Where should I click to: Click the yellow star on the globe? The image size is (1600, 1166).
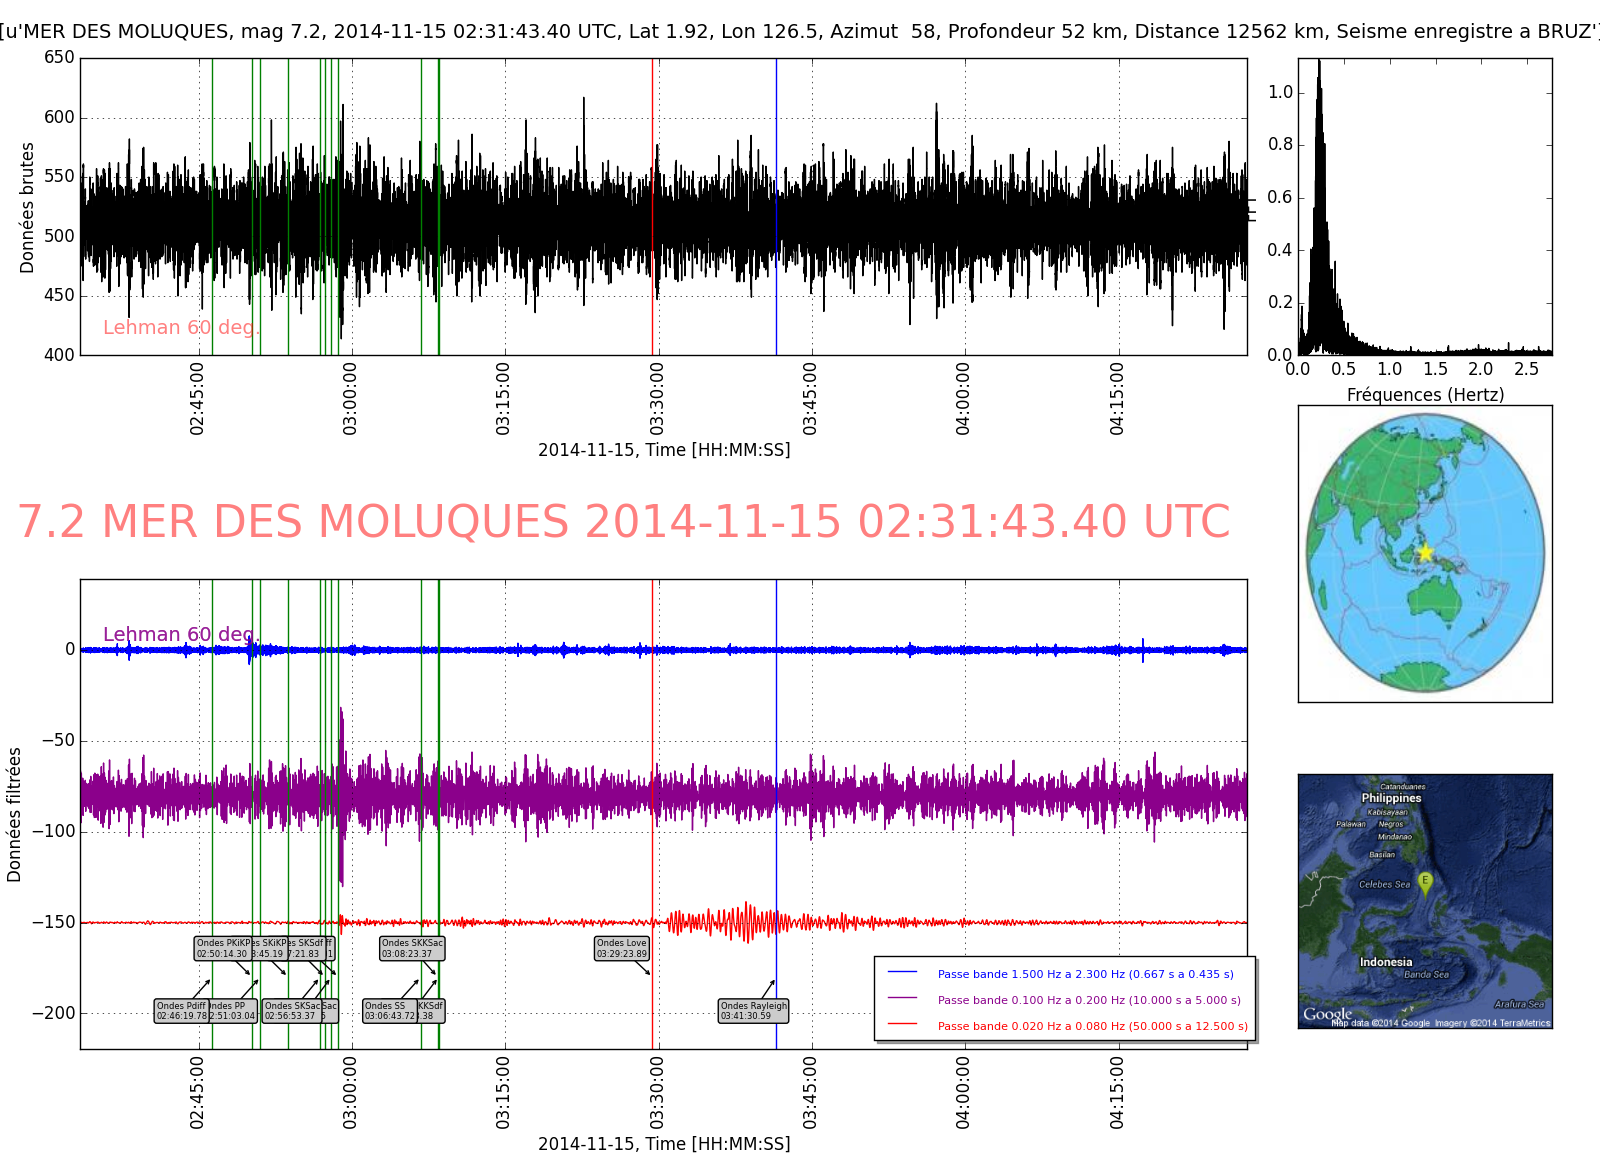pyautogui.click(x=1425, y=553)
